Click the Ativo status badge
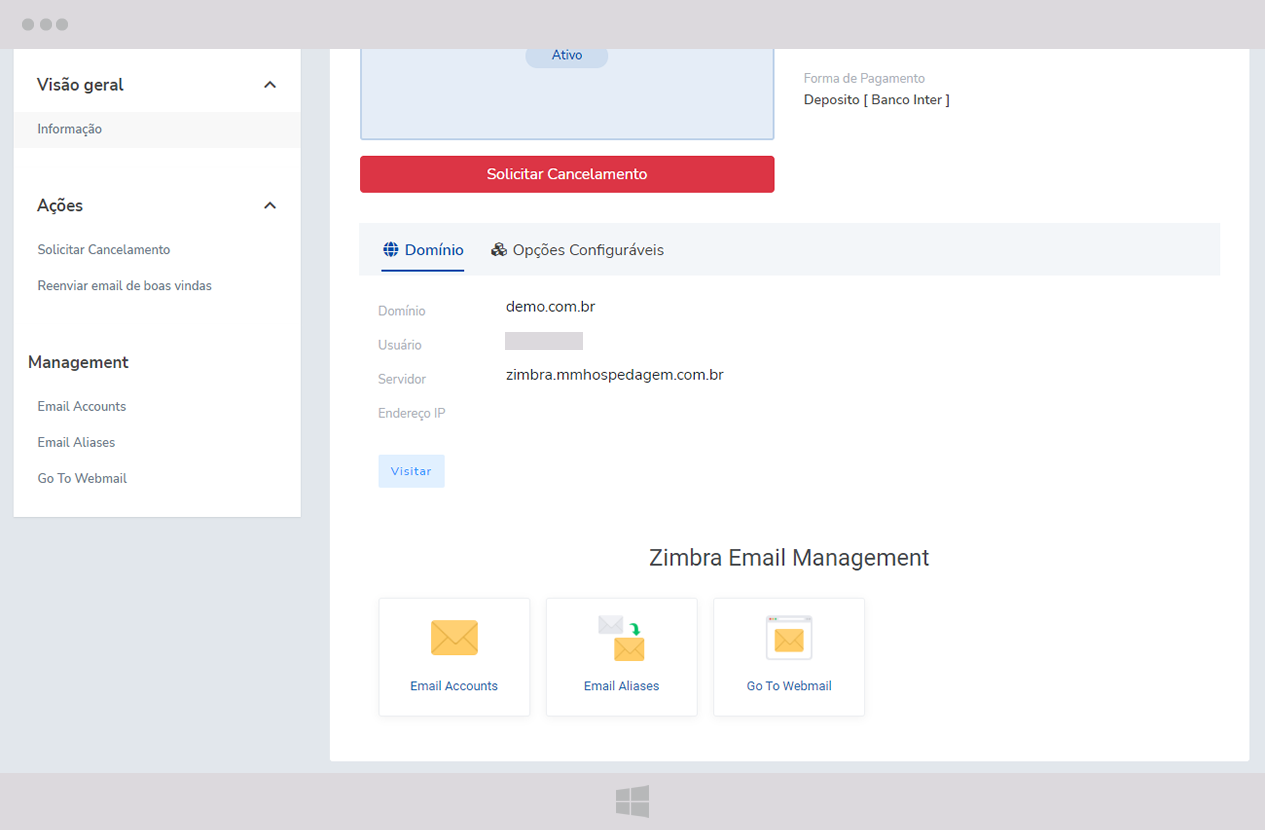Screen dimensions: 1265x830 point(567,56)
